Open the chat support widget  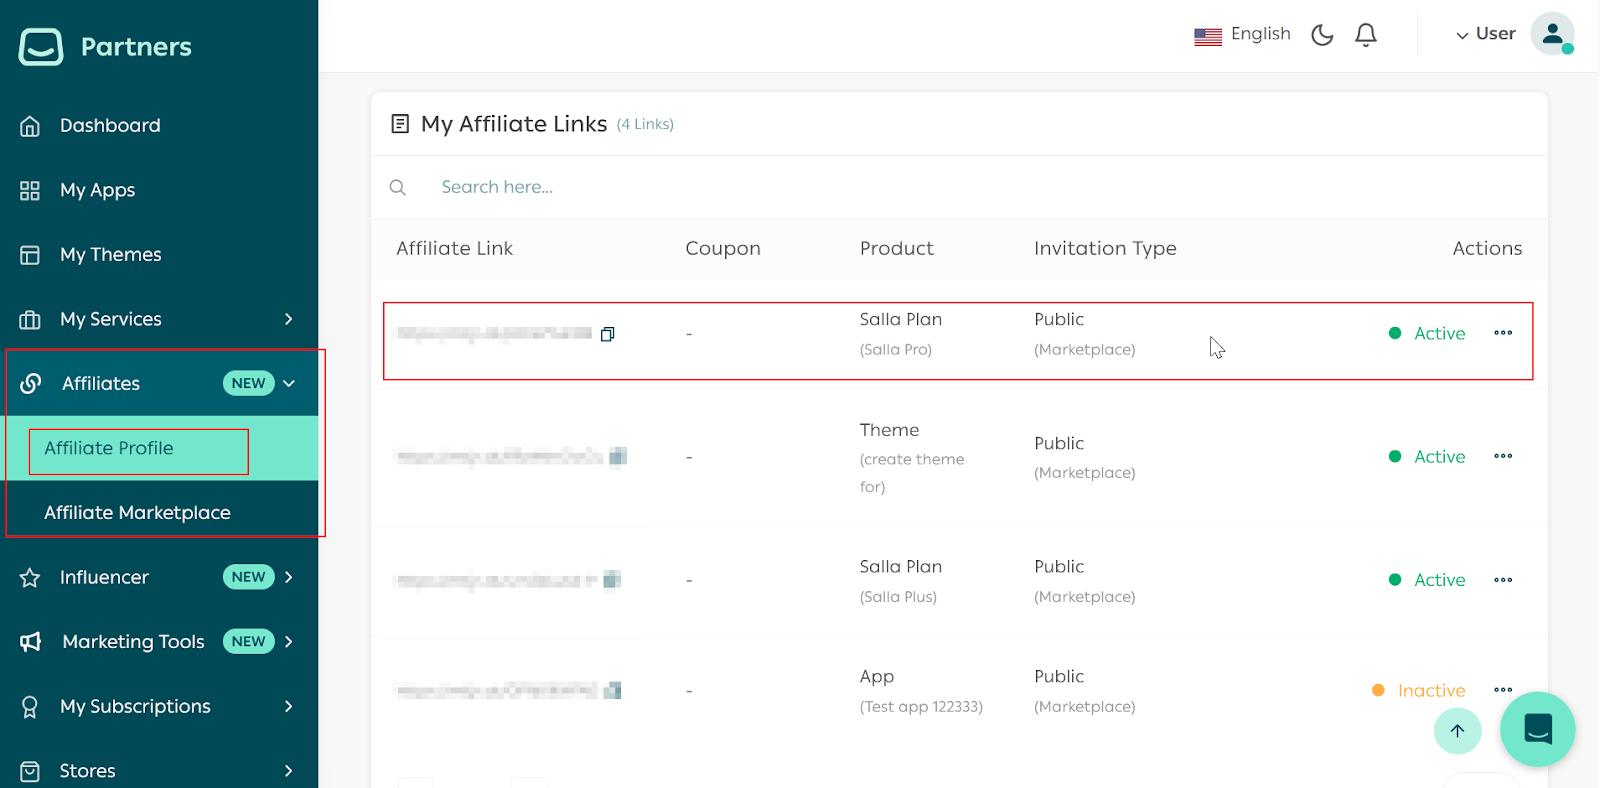pyautogui.click(x=1537, y=729)
